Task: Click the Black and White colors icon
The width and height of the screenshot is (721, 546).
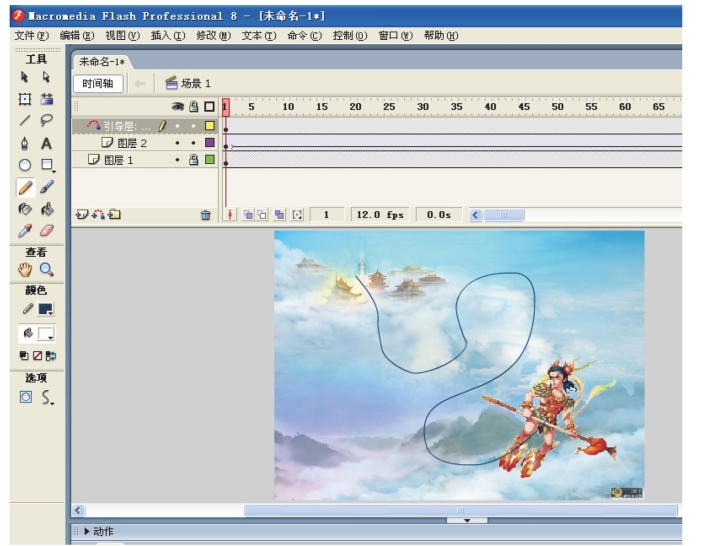Action: point(24,356)
